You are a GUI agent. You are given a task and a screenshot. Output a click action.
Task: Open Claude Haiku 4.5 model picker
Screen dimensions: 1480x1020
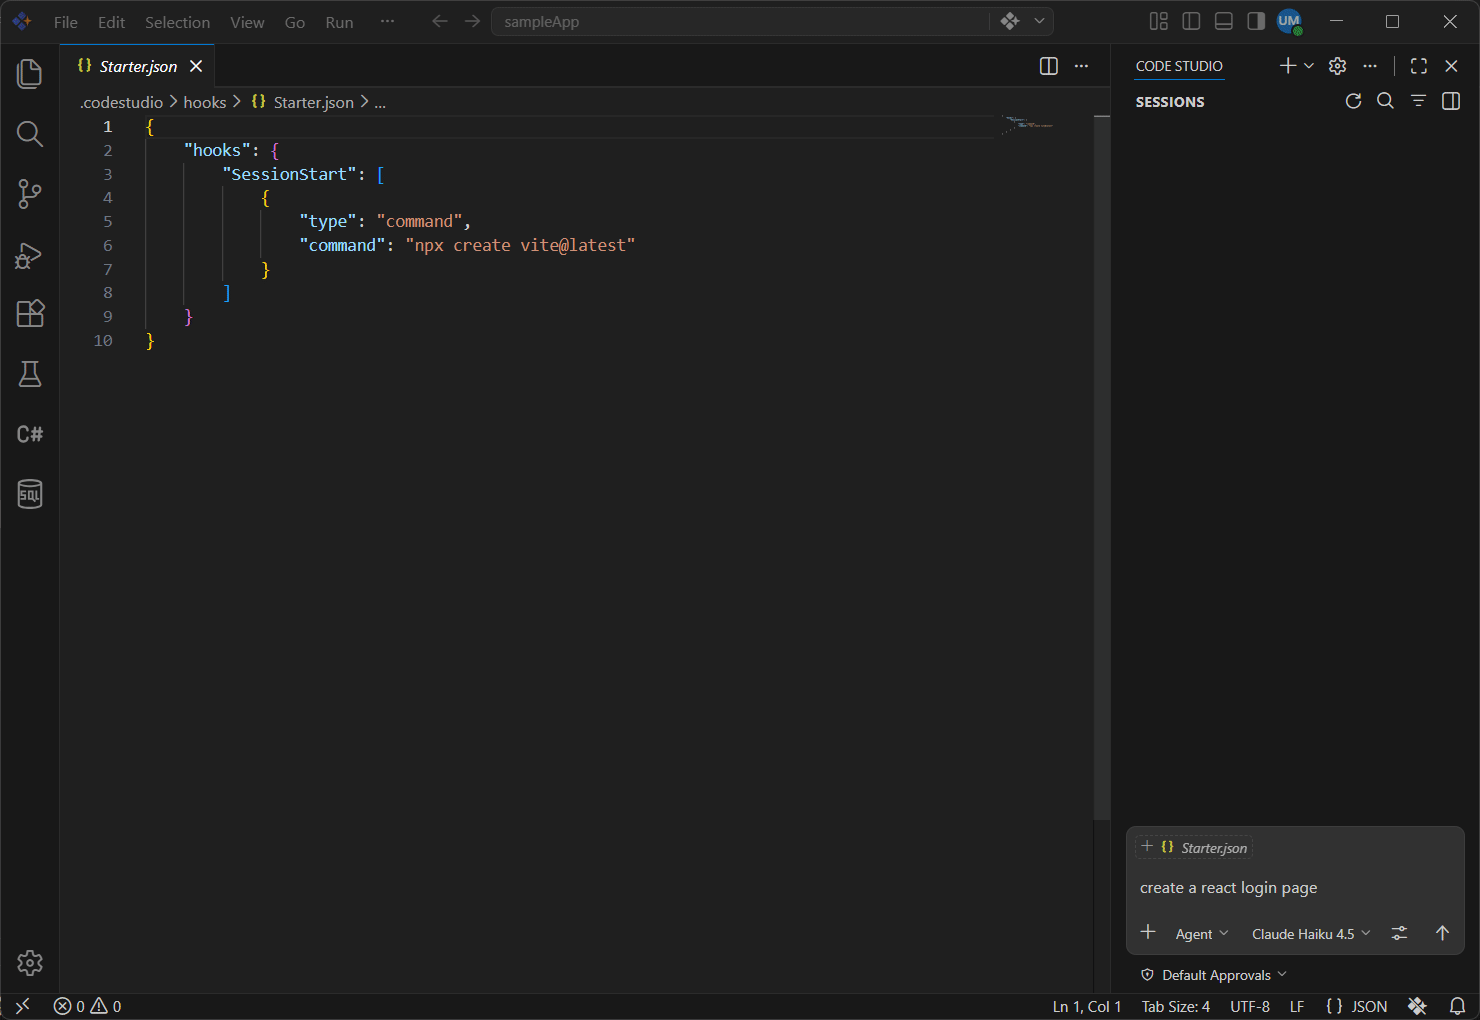click(1311, 934)
